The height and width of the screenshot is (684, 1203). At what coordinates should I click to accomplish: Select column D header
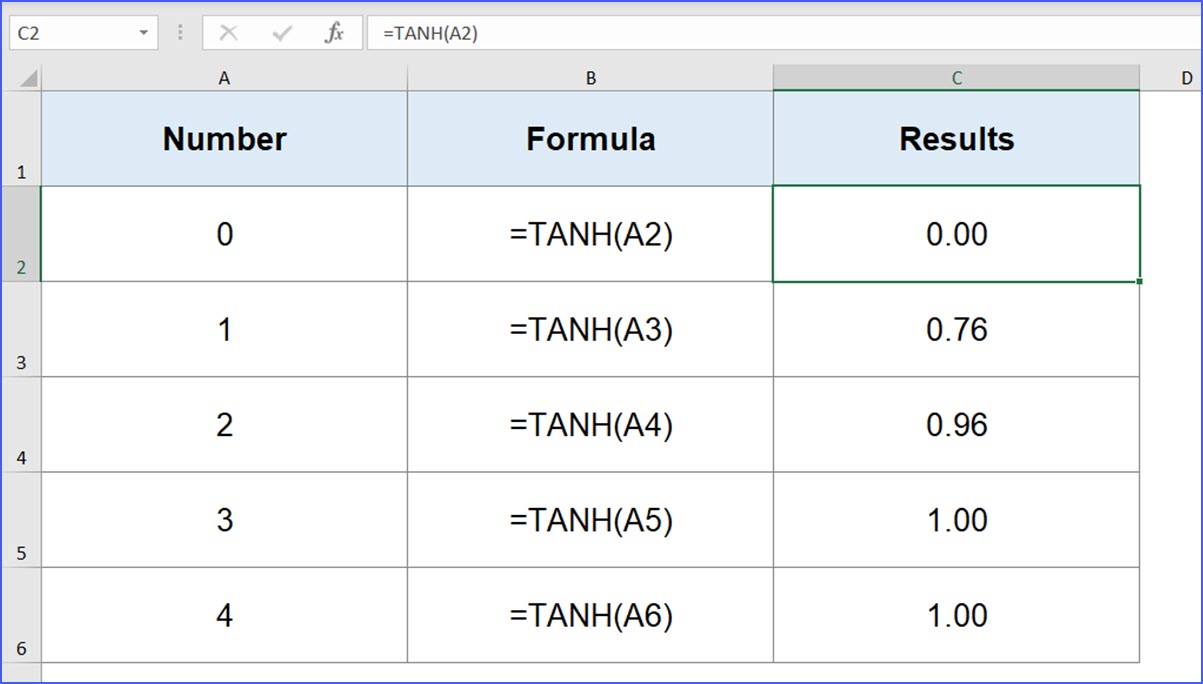coord(1185,78)
